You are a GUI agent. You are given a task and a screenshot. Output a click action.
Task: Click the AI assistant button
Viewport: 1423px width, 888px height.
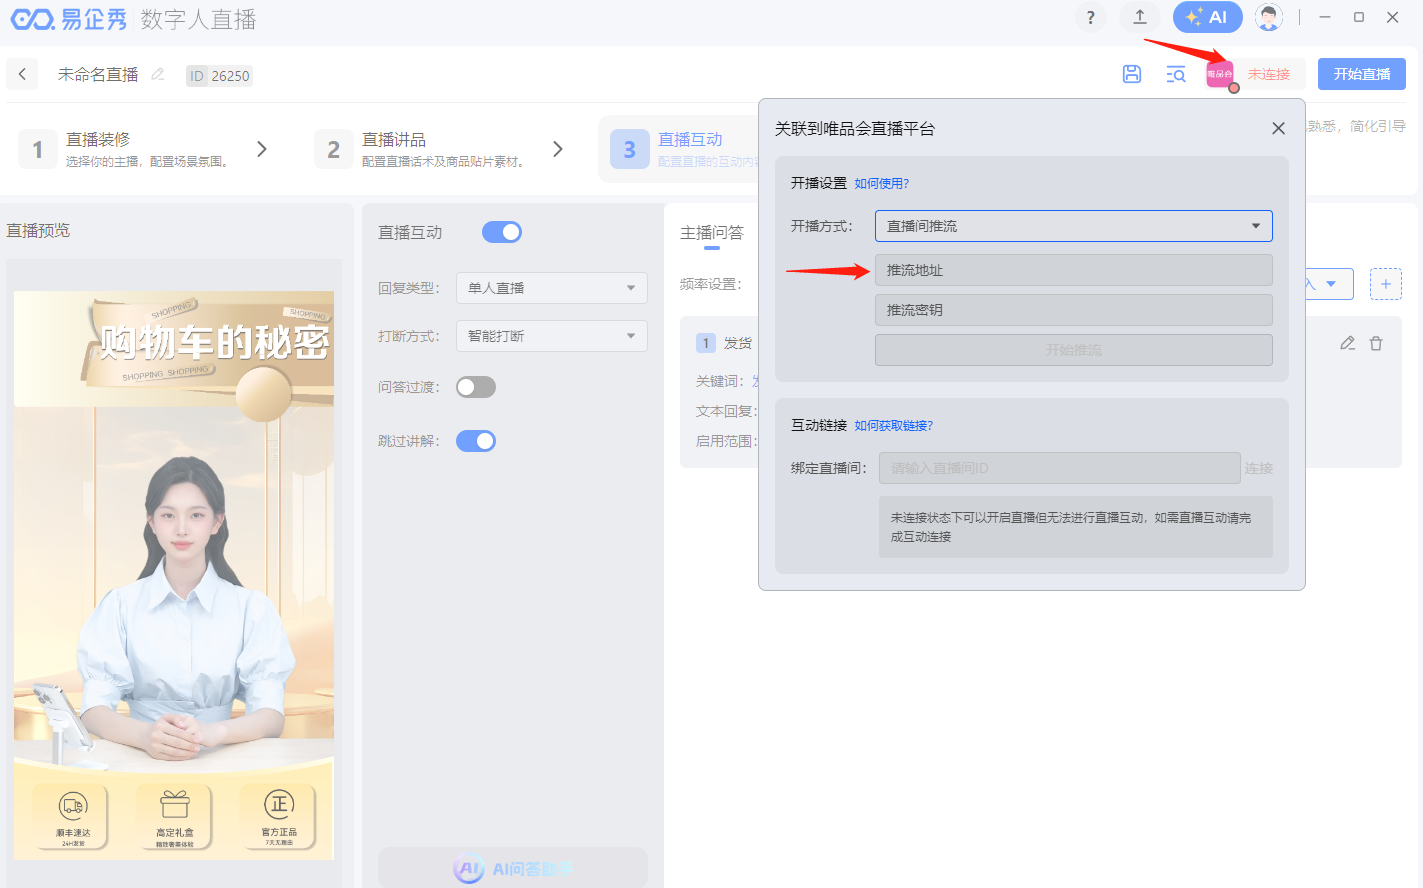coord(1207,17)
